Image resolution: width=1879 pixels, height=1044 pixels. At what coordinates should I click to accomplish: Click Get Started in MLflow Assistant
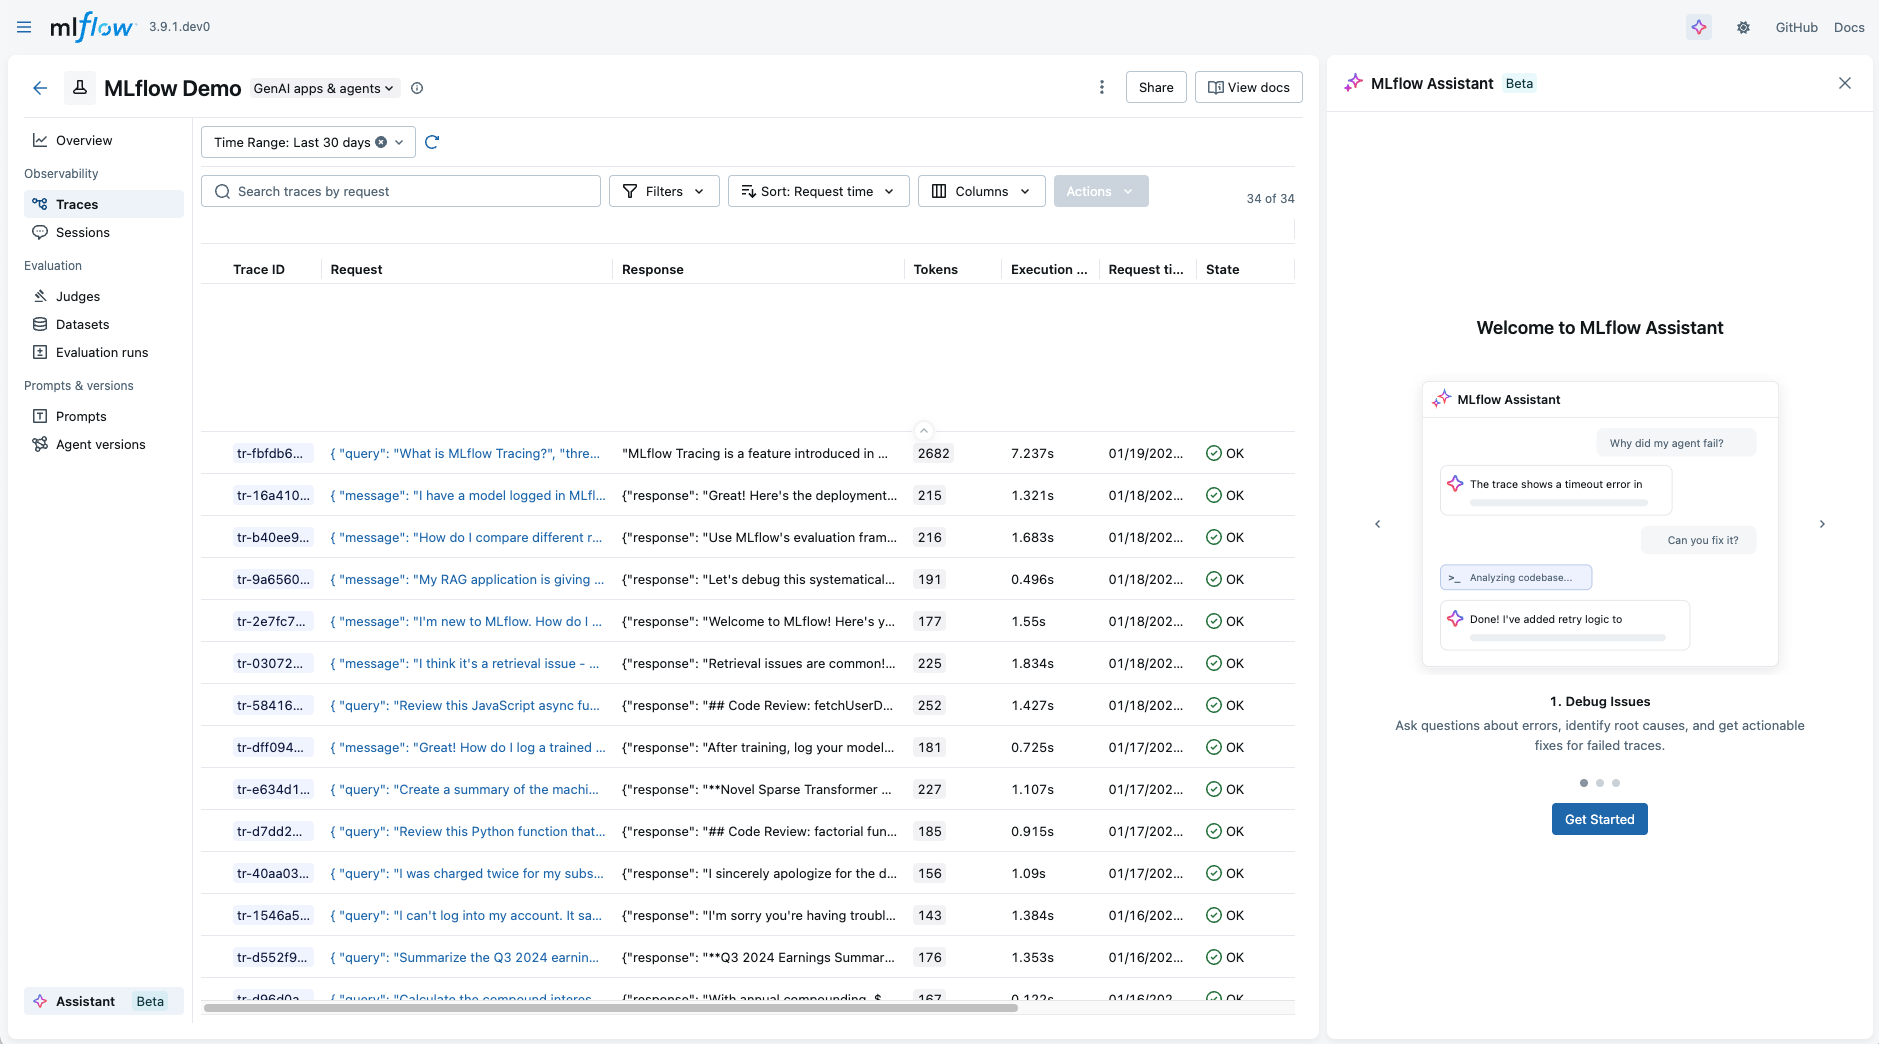(1598, 819)
